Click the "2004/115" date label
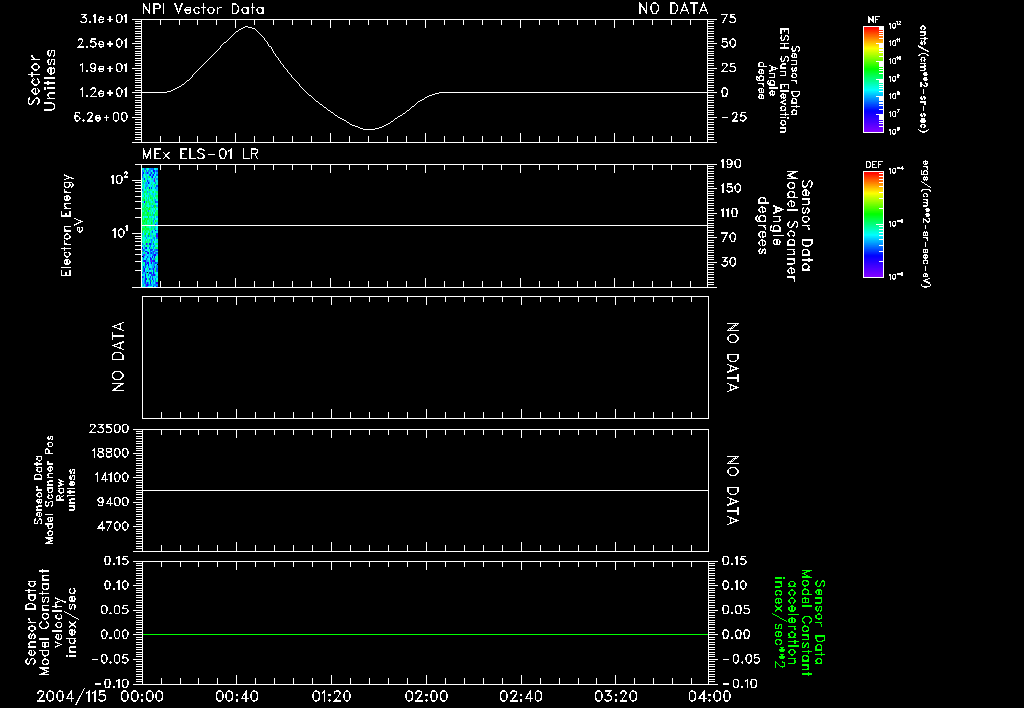 coord(71,696)
